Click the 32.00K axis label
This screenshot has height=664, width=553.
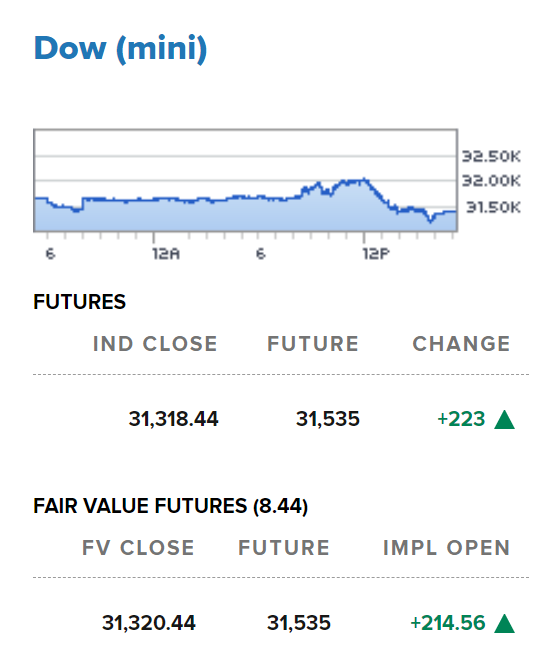point(491,181)
